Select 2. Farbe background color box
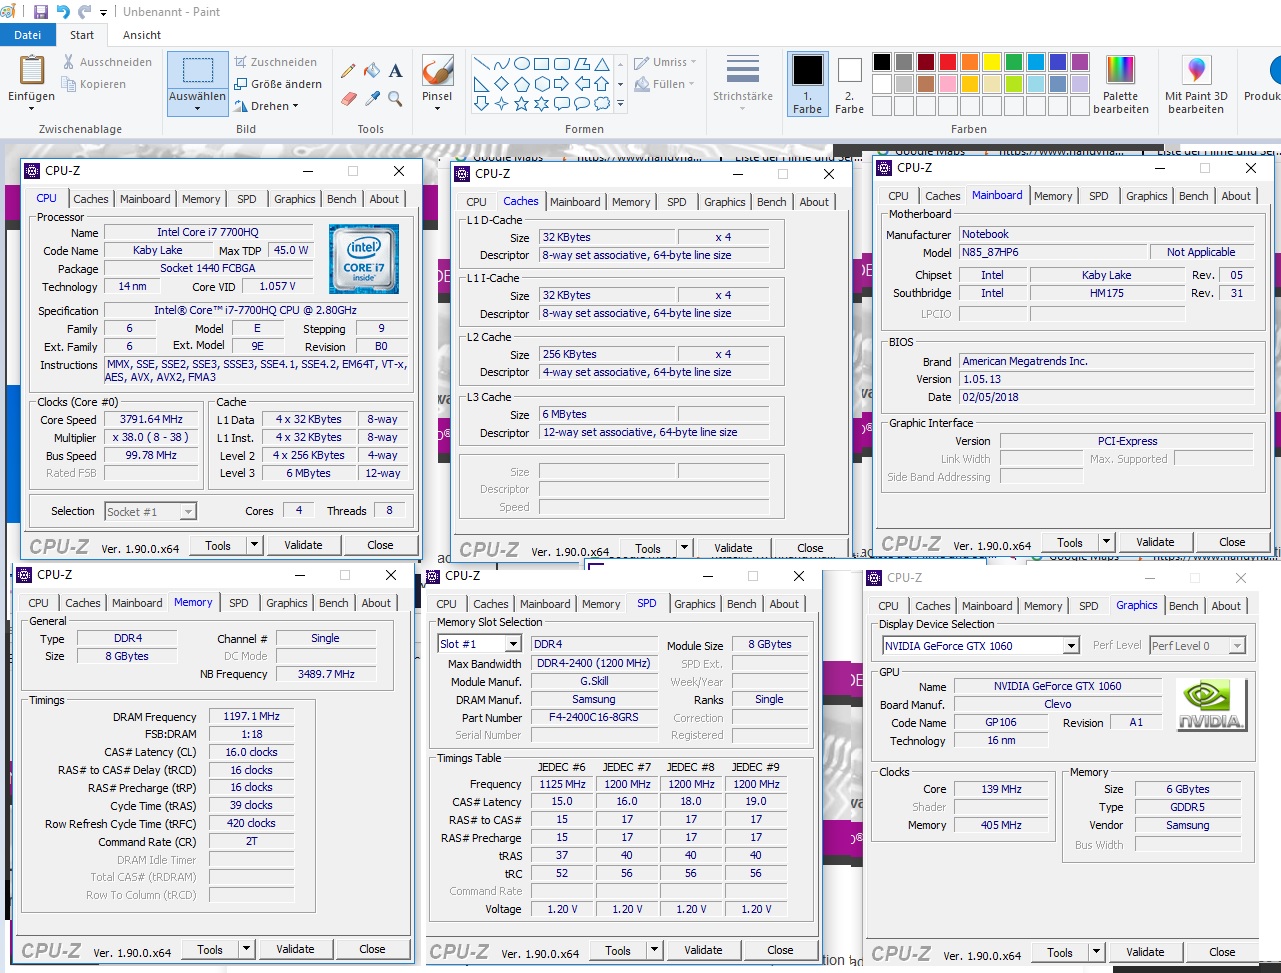 click(x=849, y=85)
